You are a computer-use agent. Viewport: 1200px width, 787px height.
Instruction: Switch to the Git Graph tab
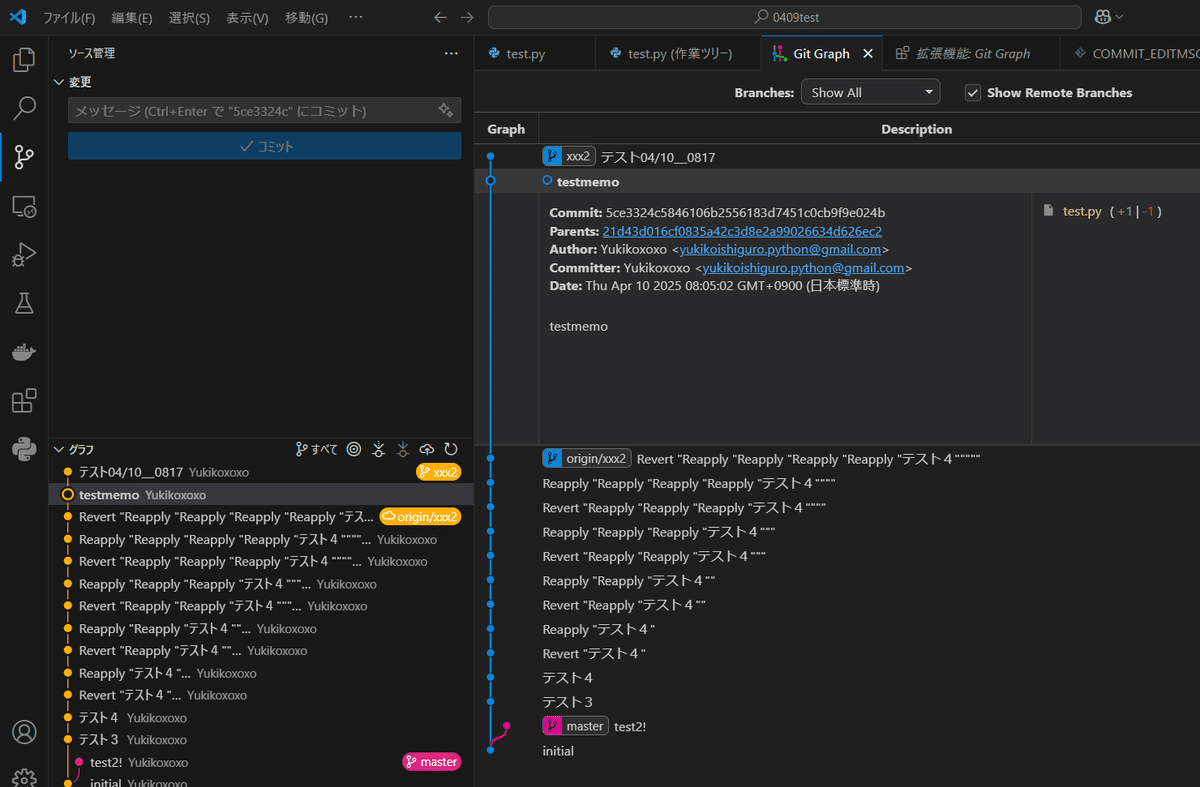818,53
